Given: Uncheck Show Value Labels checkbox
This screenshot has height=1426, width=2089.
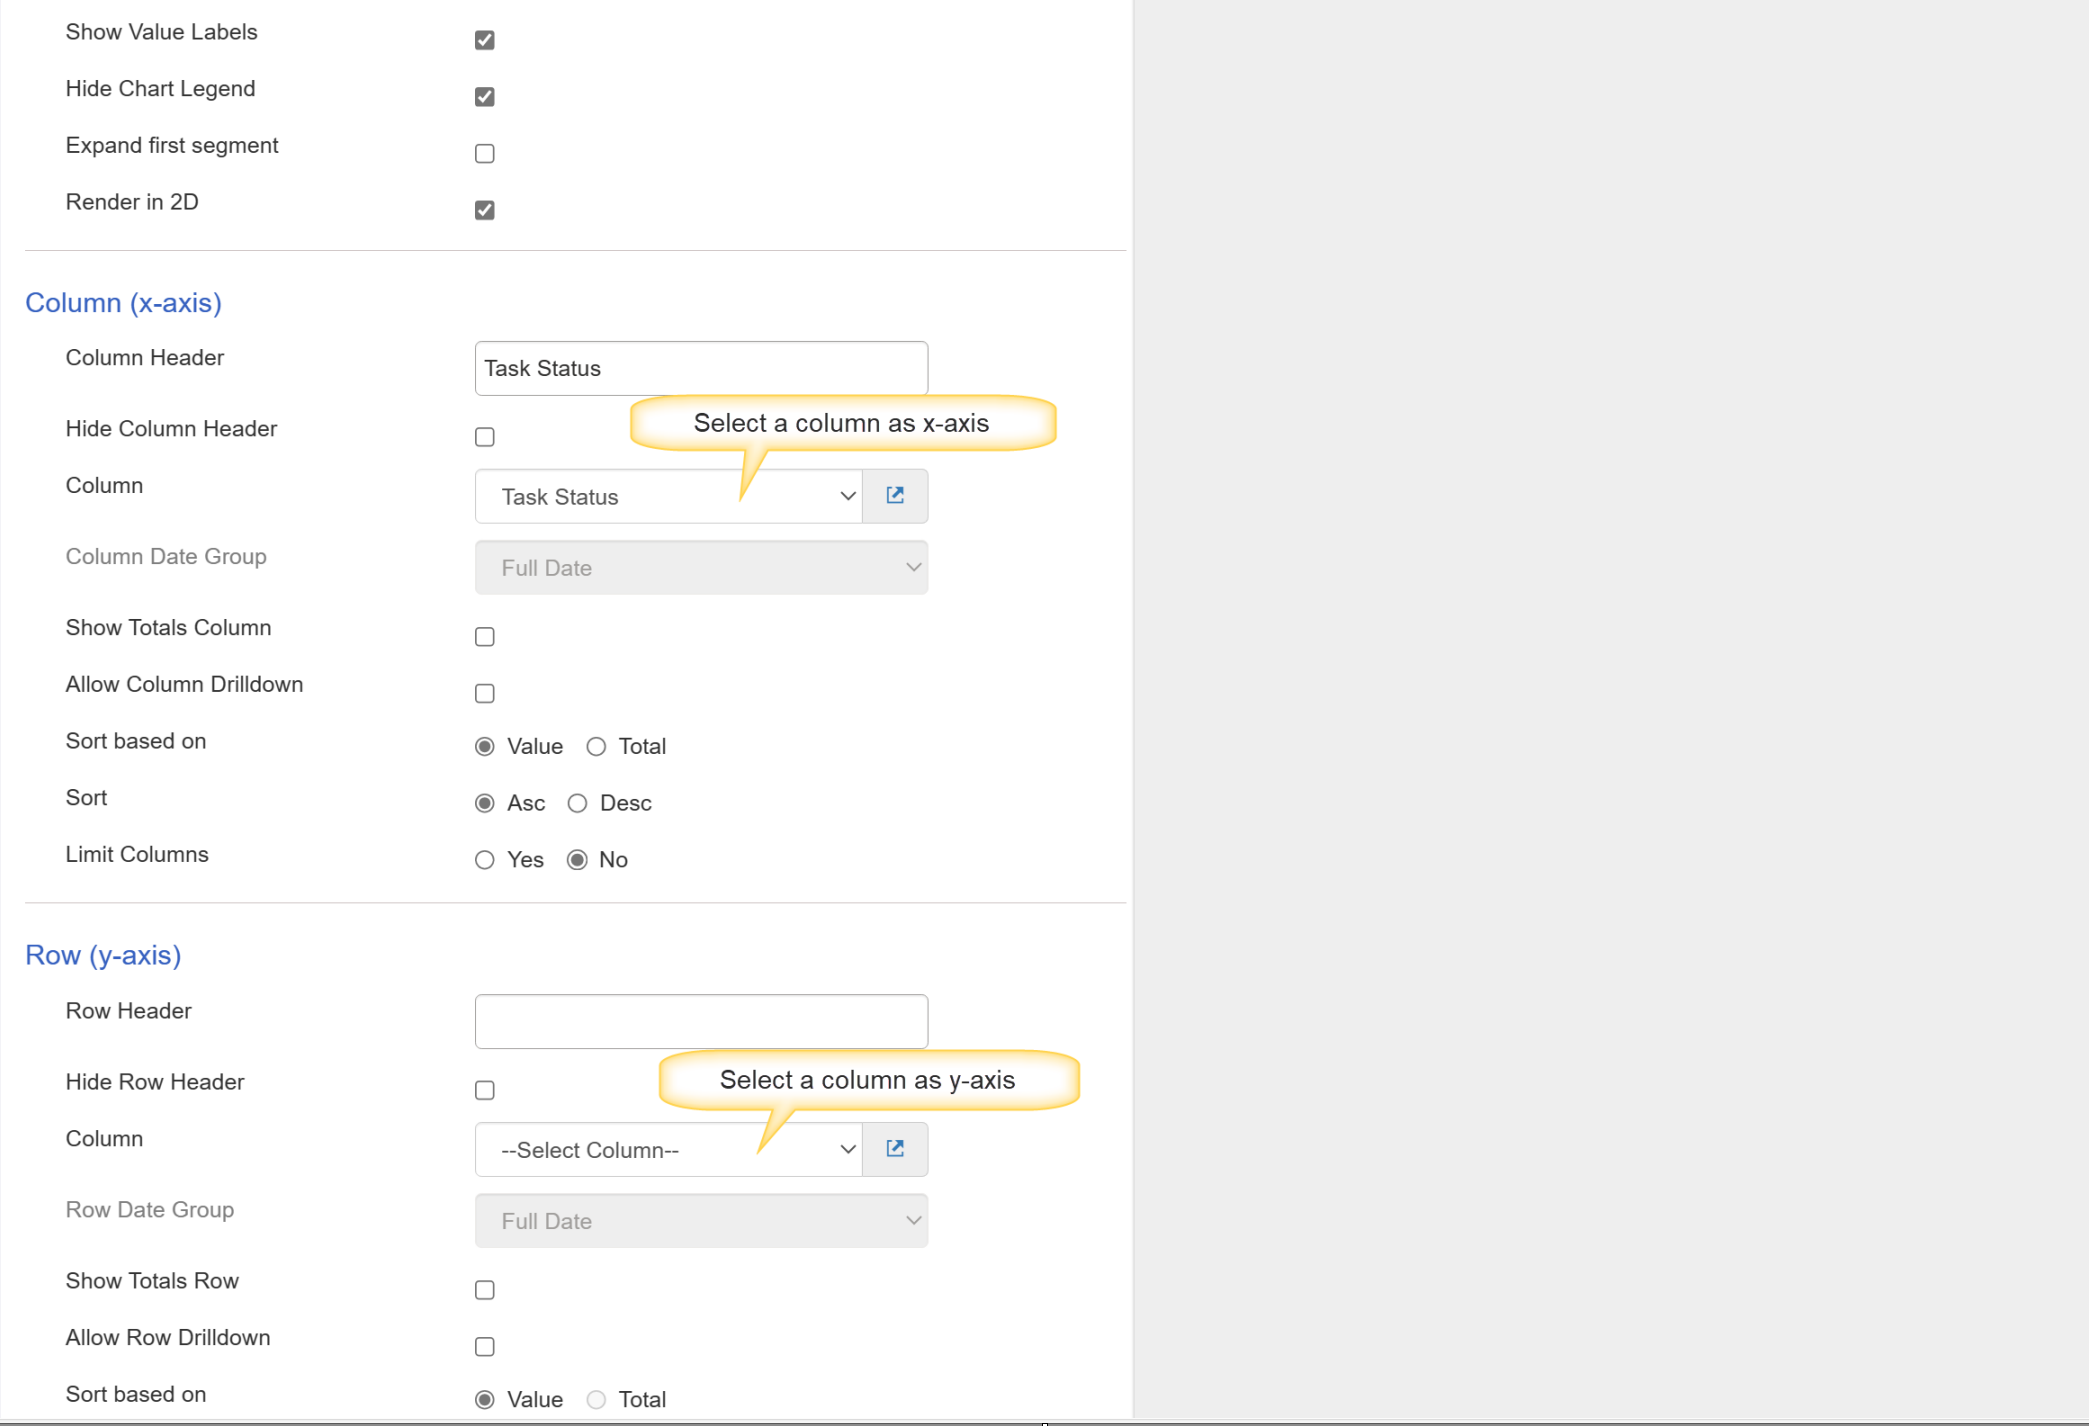Looking at the screenshot, I should 485,40.
